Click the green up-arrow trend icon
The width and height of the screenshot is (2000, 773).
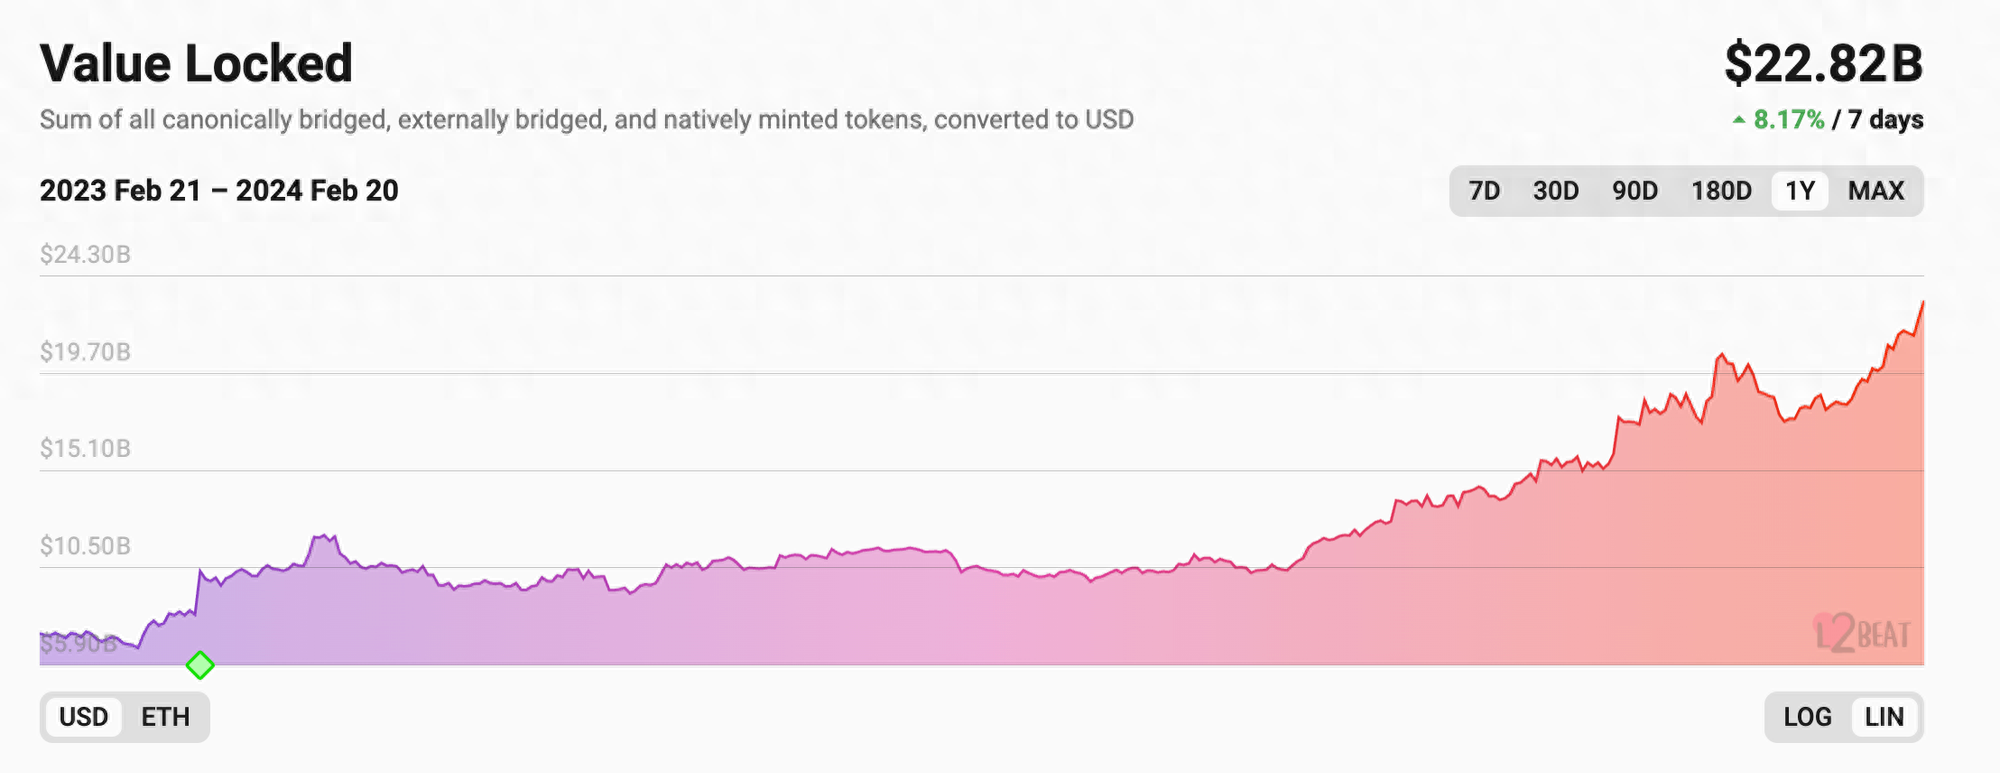pyautogui.click(x=1739, y=120)
